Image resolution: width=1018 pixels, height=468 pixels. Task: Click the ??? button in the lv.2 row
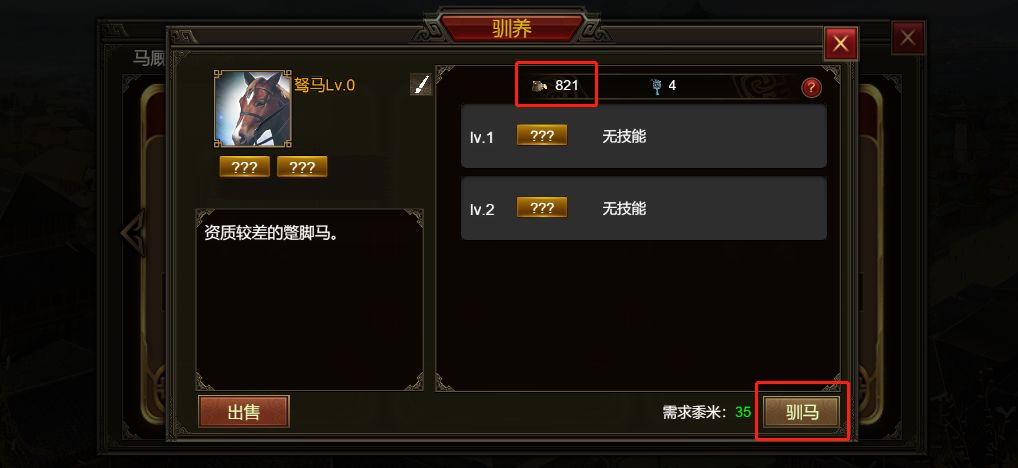coord(542,208)
